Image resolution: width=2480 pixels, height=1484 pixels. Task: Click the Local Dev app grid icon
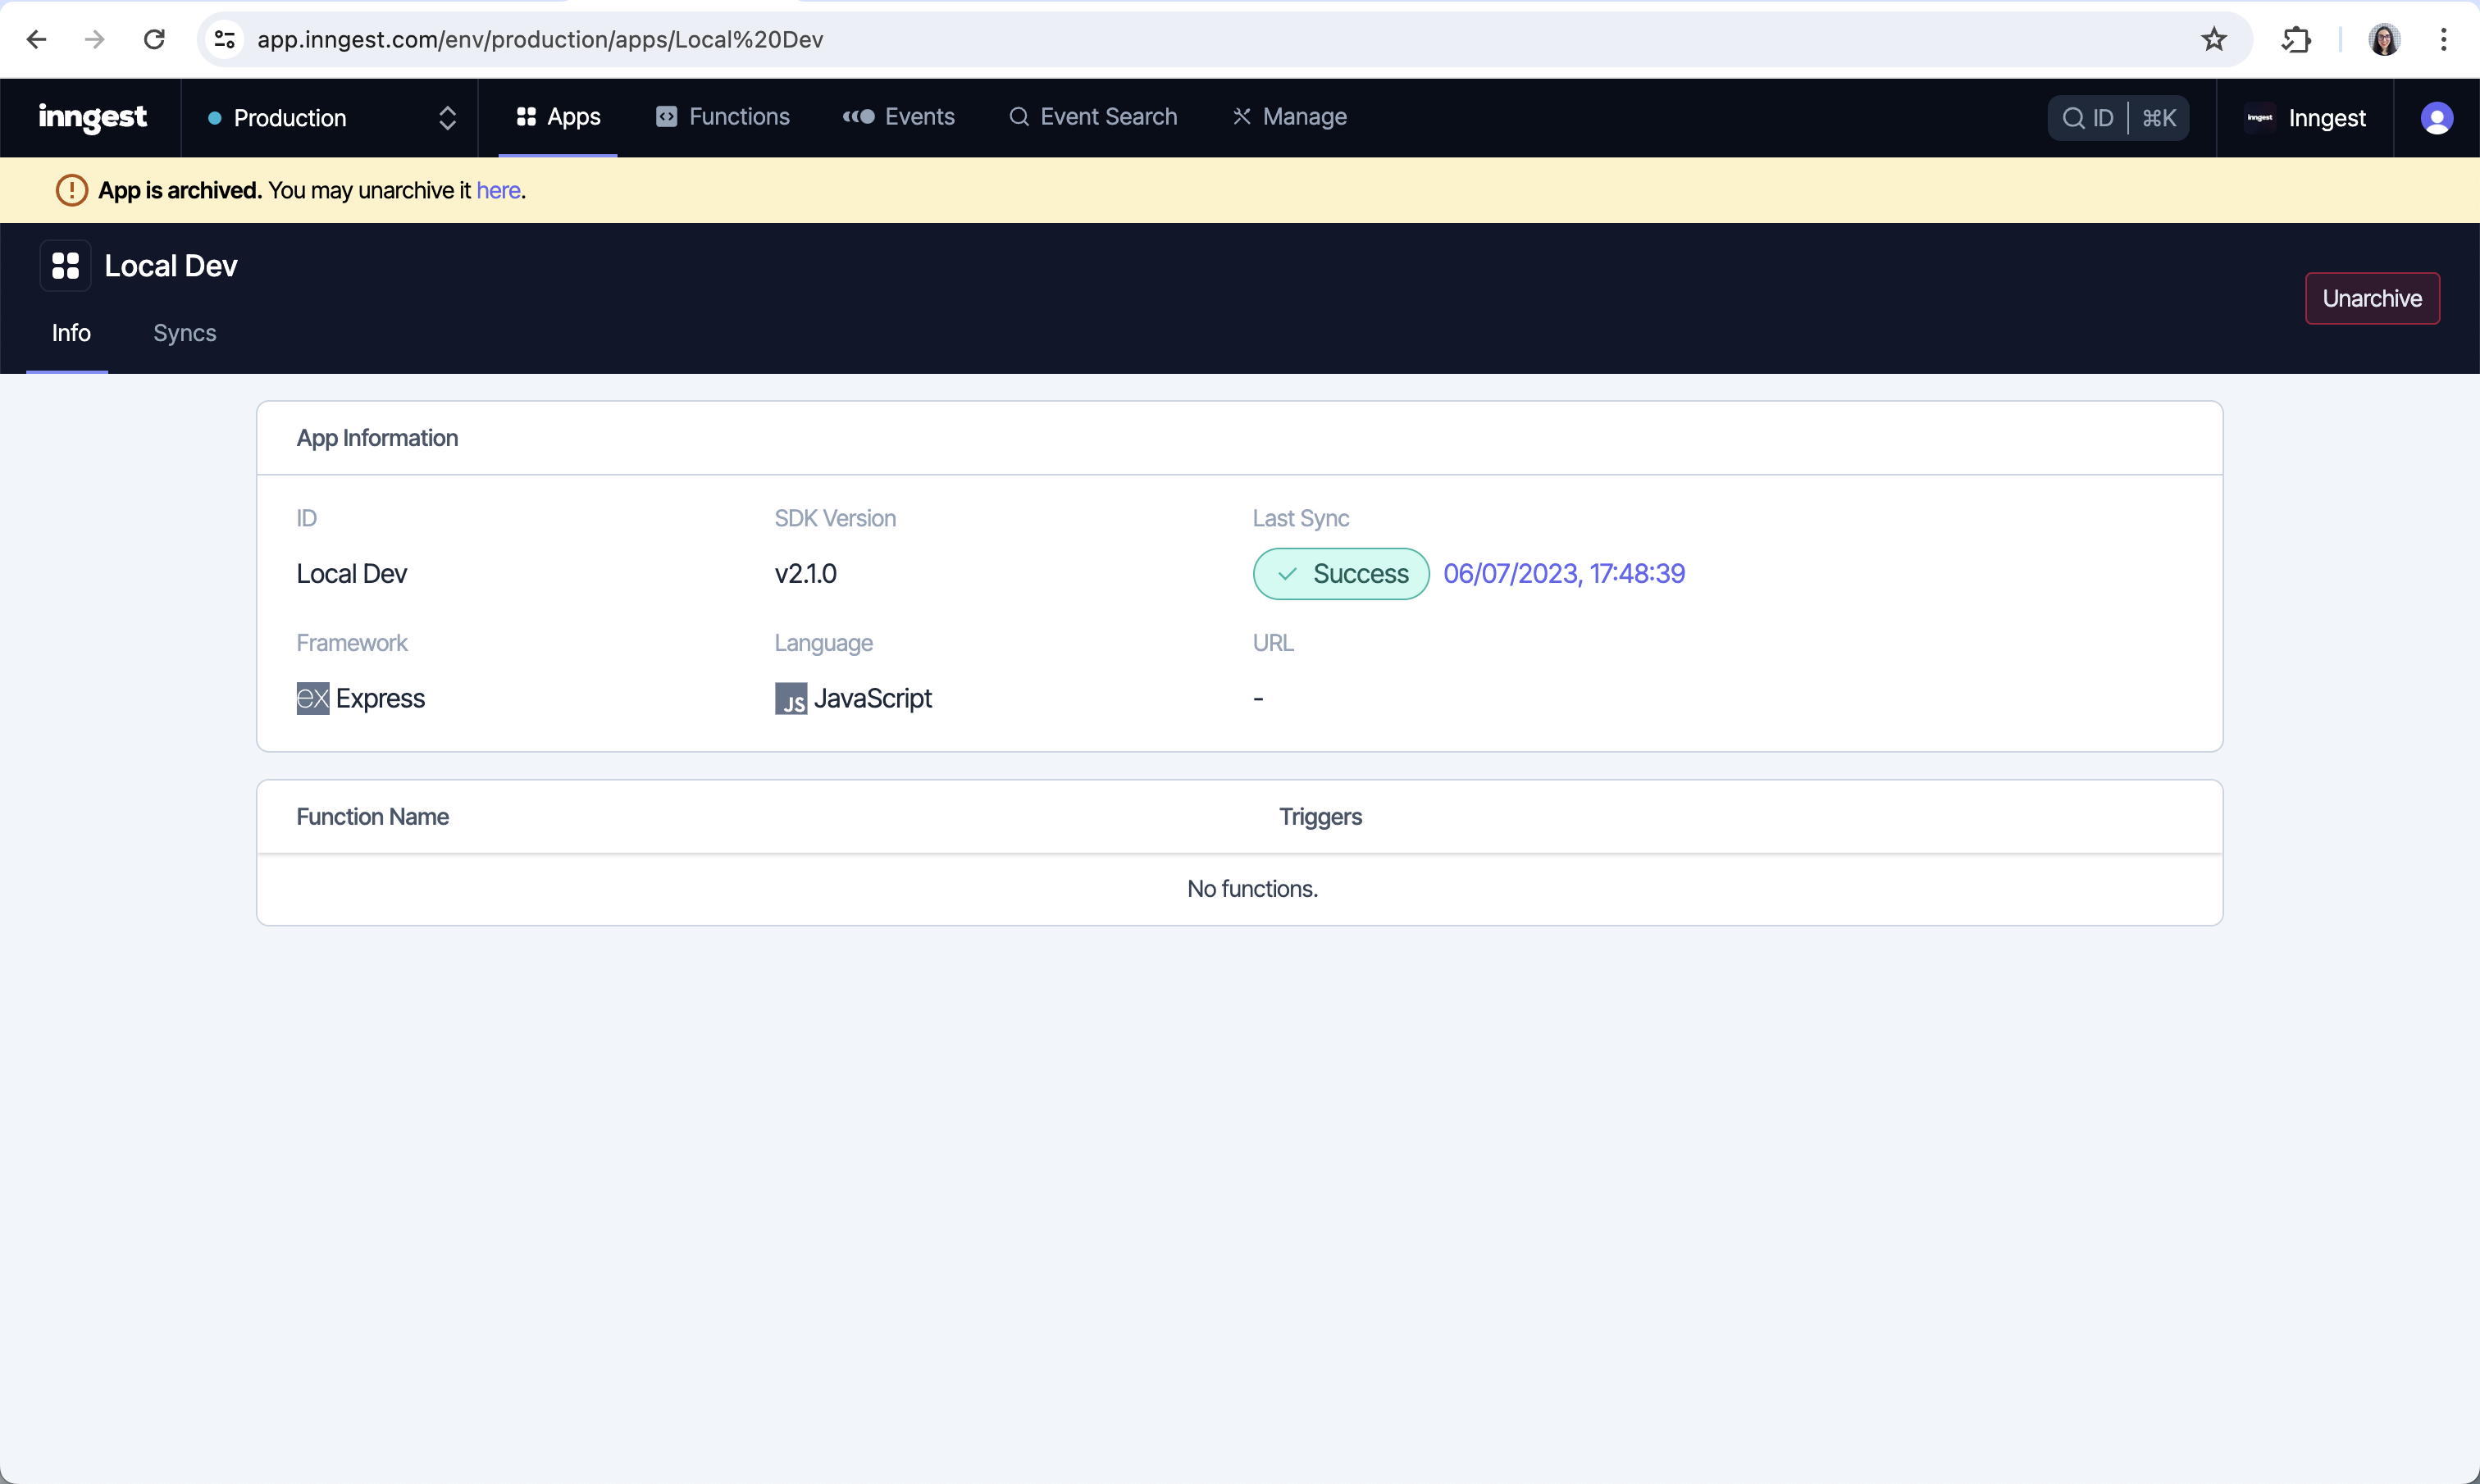(x=65, y=265)
